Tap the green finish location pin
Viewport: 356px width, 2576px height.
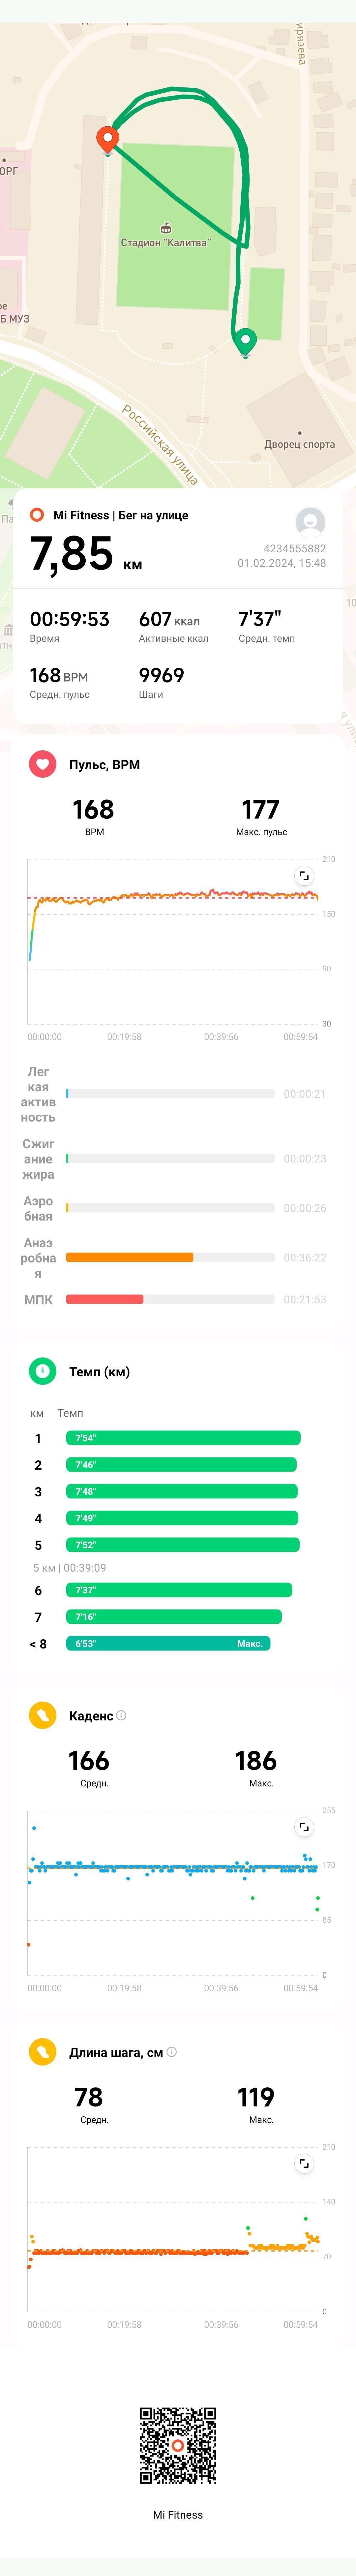pos(245,343)
